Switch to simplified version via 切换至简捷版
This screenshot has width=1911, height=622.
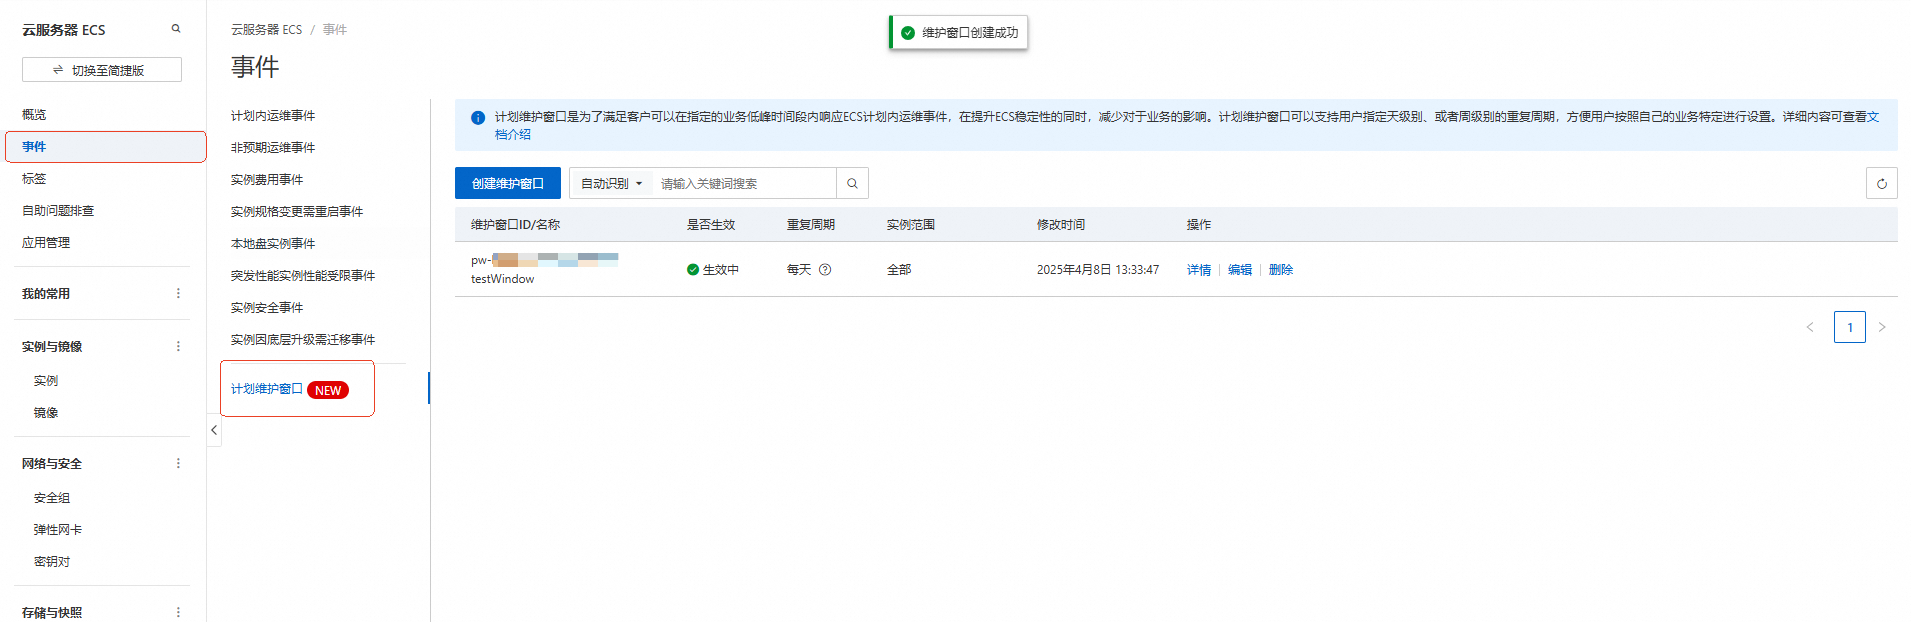102,70
